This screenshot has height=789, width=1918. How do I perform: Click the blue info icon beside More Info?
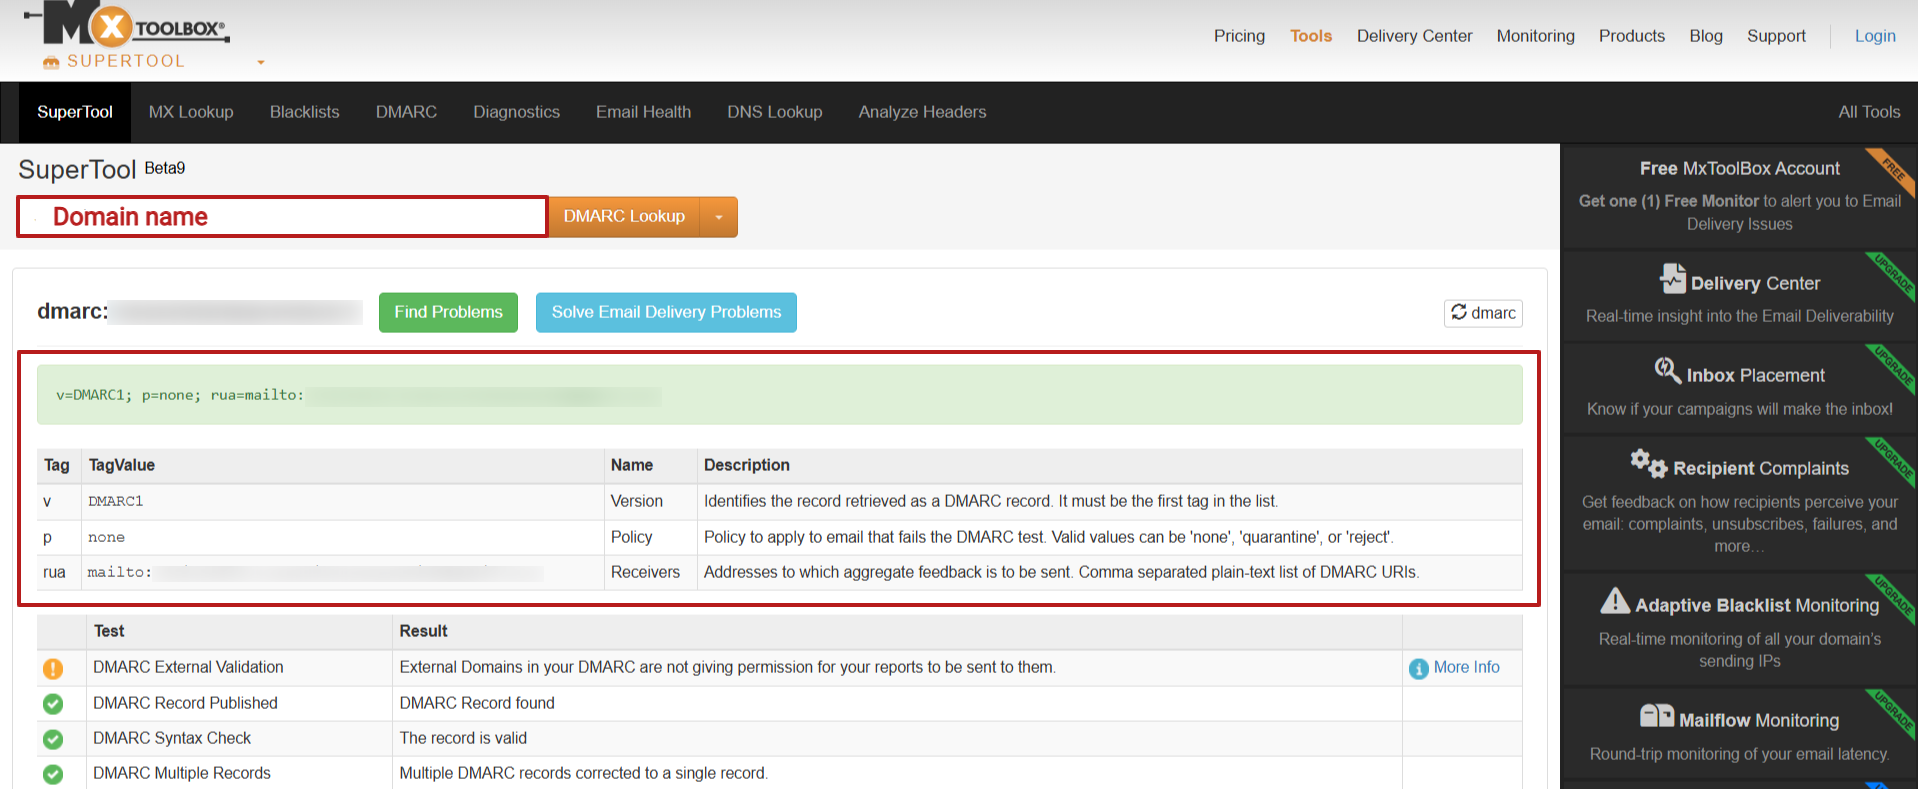[1418, 668]
